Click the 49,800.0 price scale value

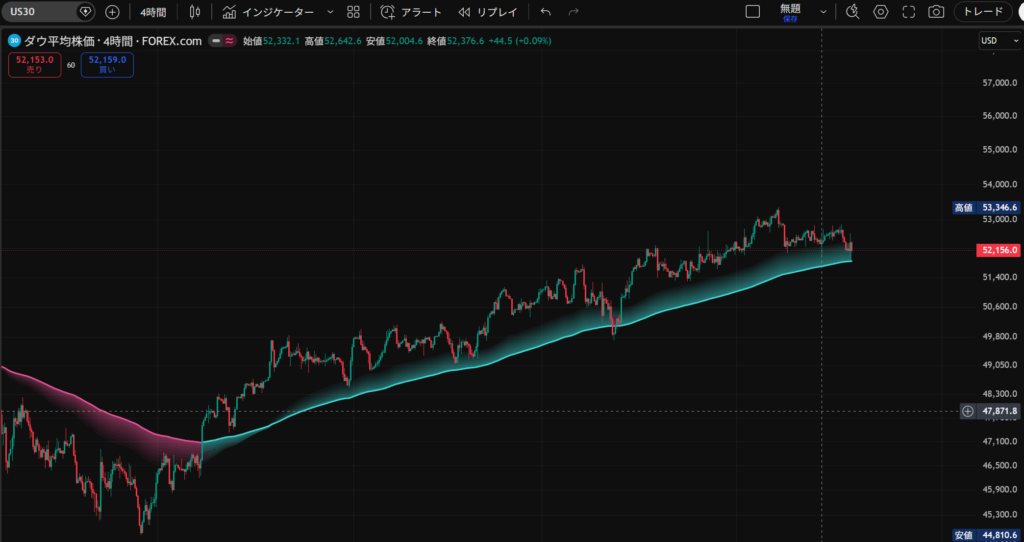1000,336
